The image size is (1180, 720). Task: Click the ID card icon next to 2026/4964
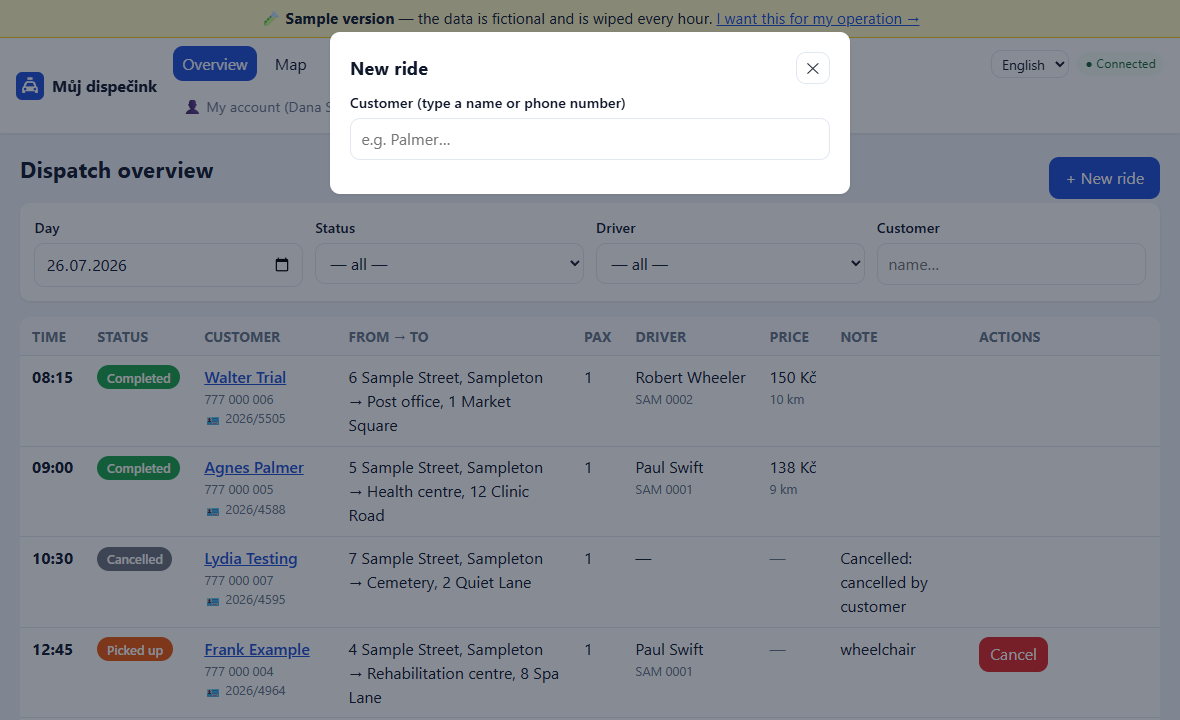point(213,692)
